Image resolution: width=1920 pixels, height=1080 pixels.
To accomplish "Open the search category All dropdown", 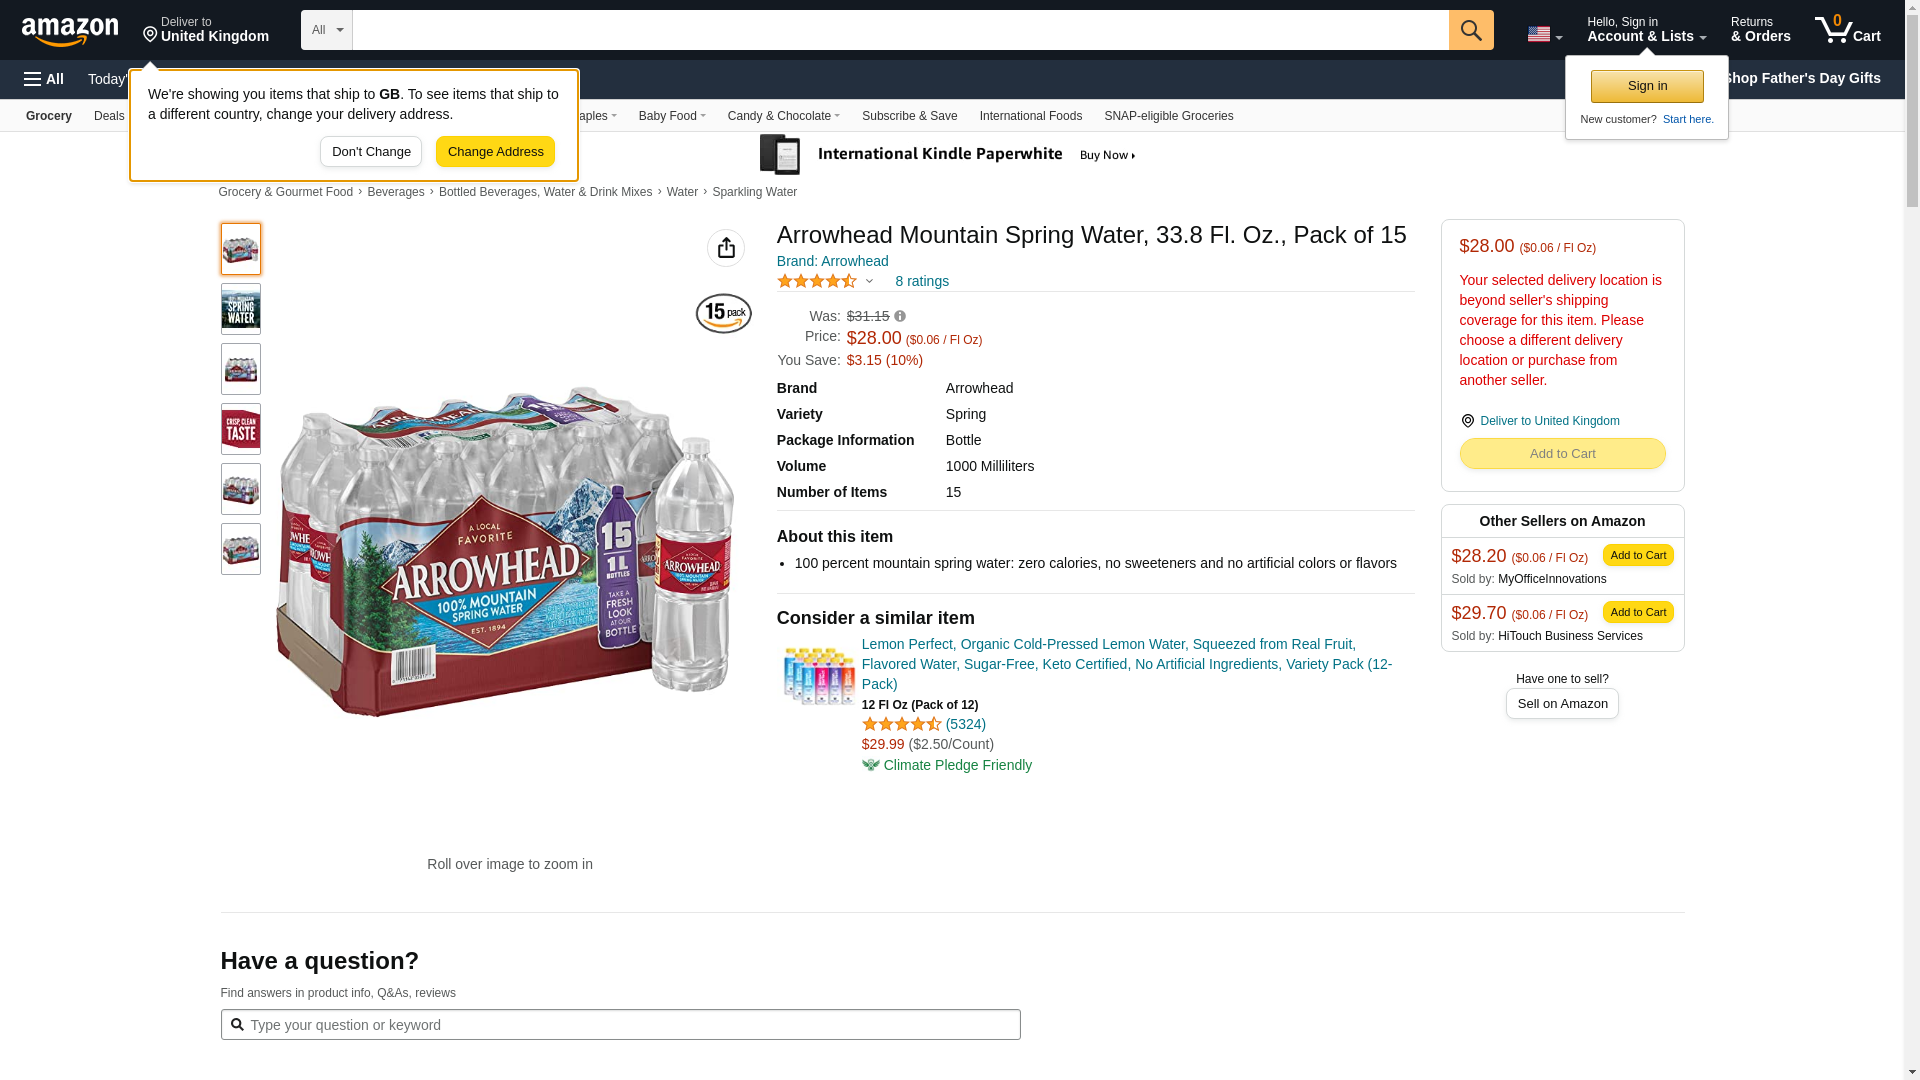I will tap(327, 30).
